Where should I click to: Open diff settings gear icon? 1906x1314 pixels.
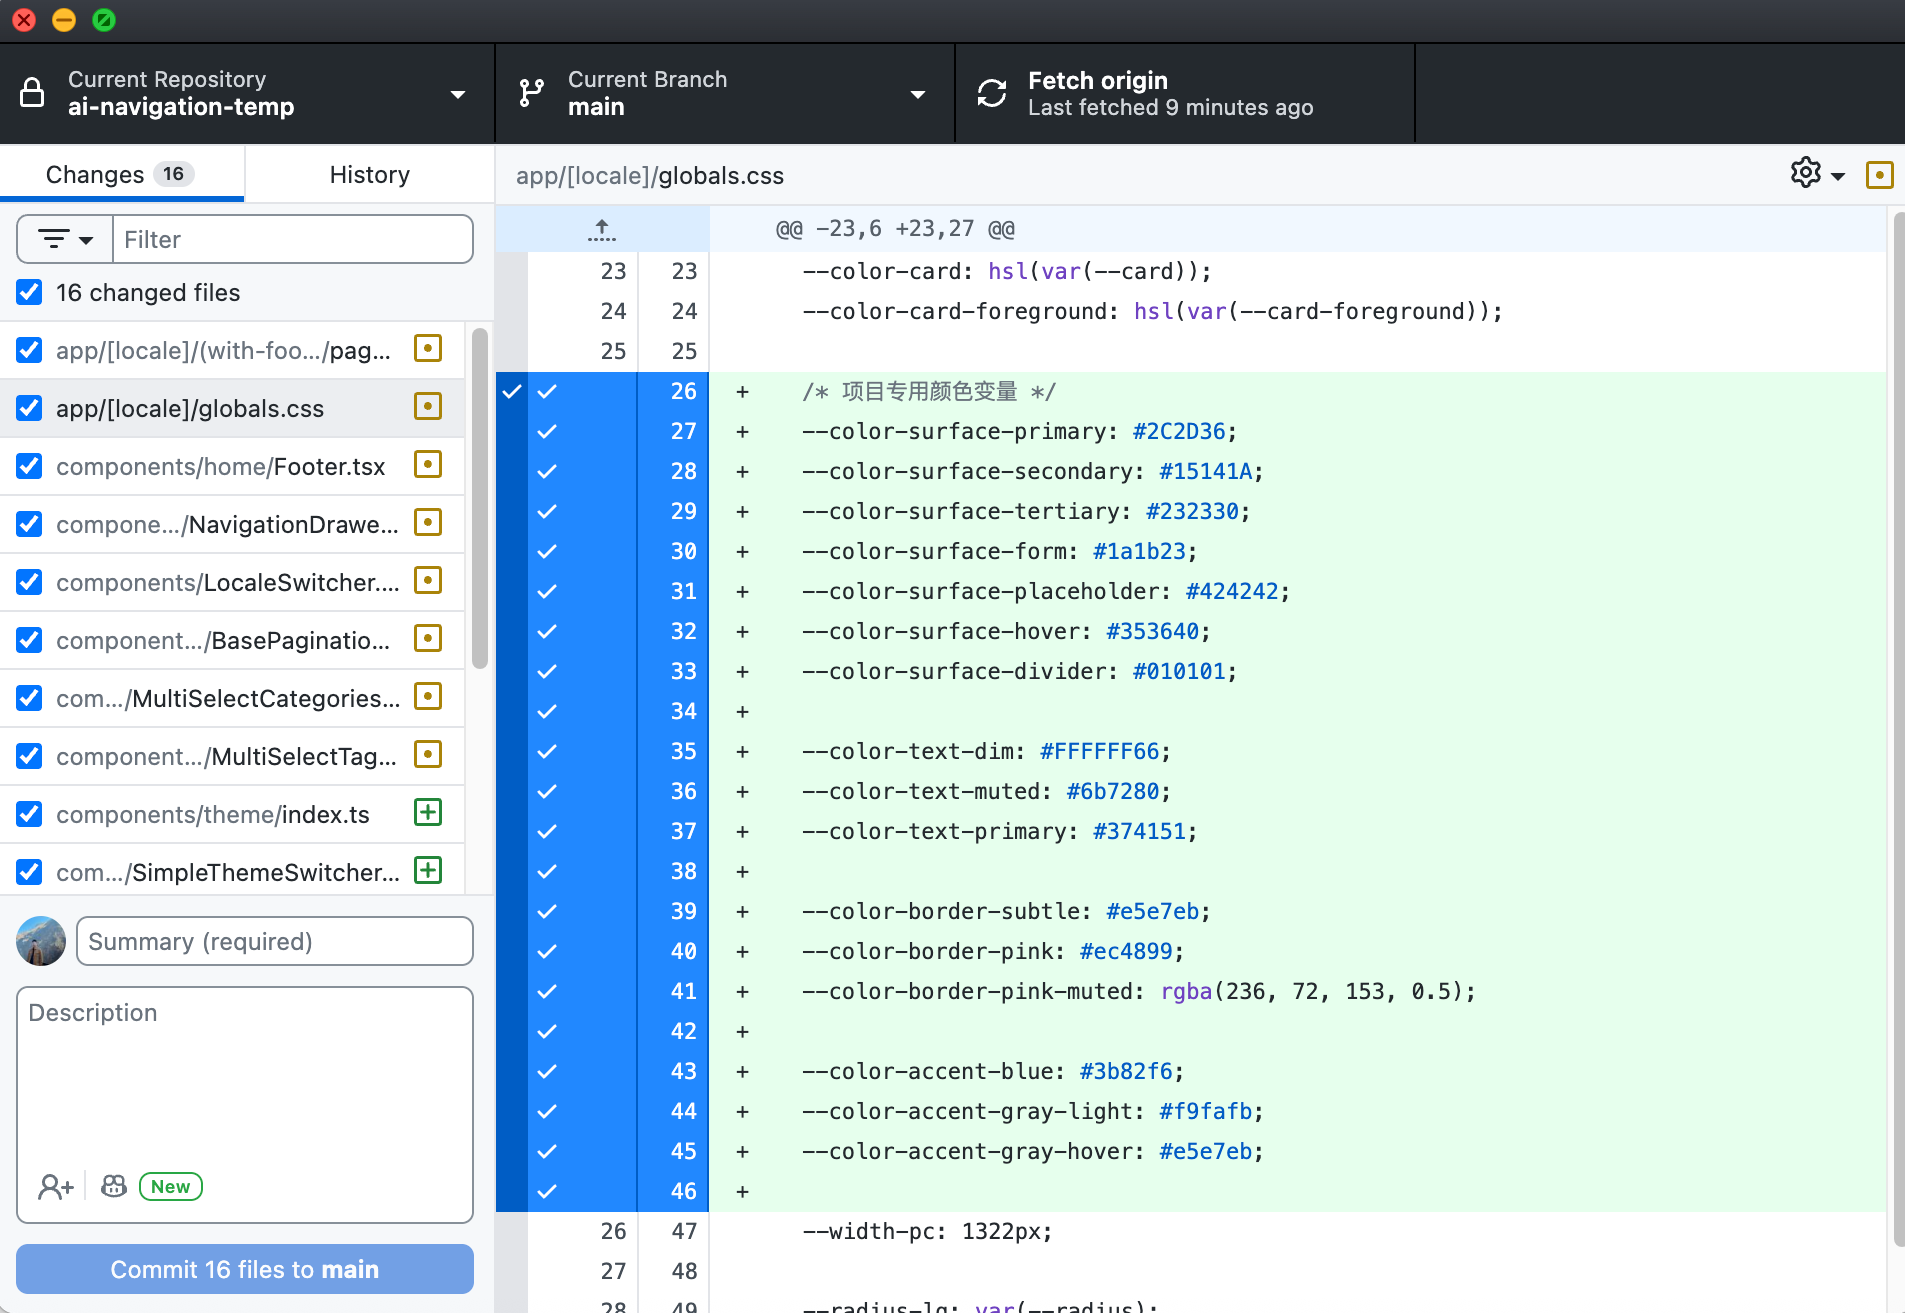[x=1806, y=173]
